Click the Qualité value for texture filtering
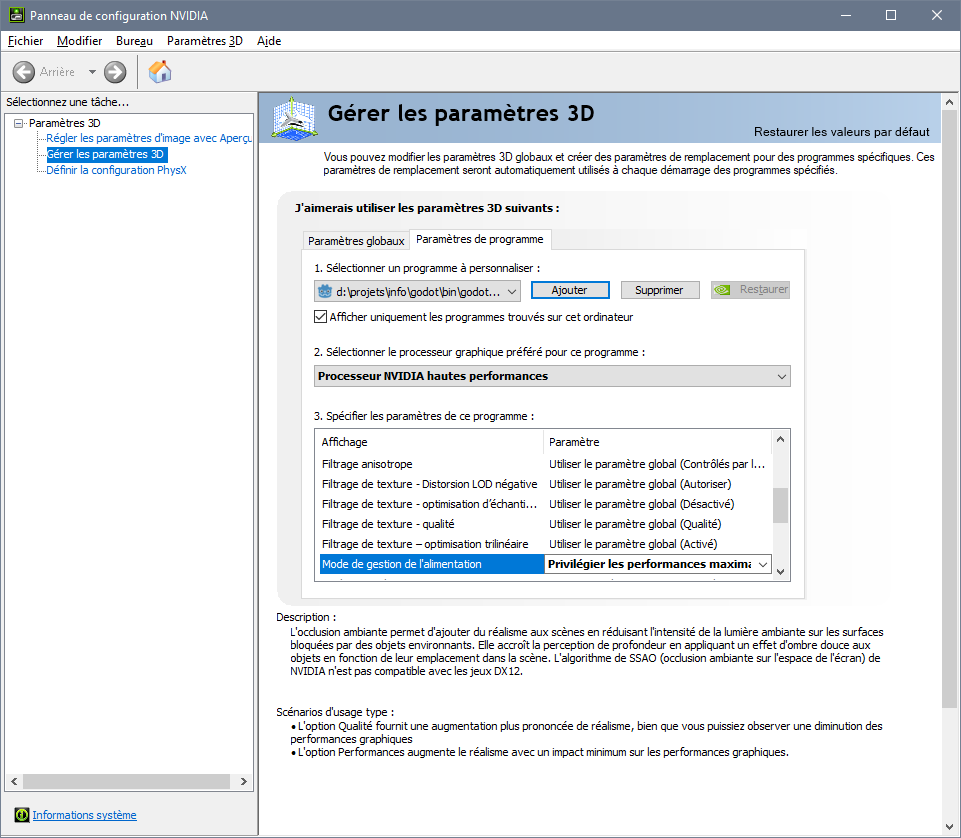The width and height of the screenshot is (961, 838). click(635, 524)
